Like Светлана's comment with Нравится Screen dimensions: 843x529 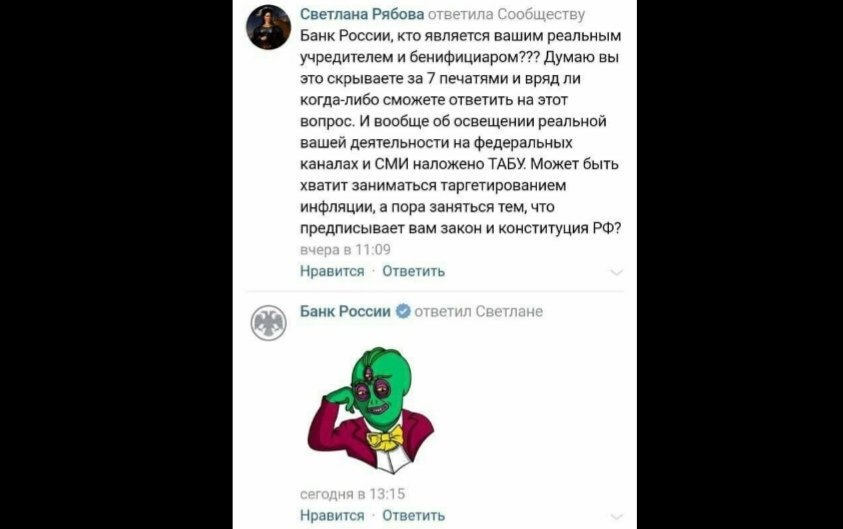(x=332, y=271)
